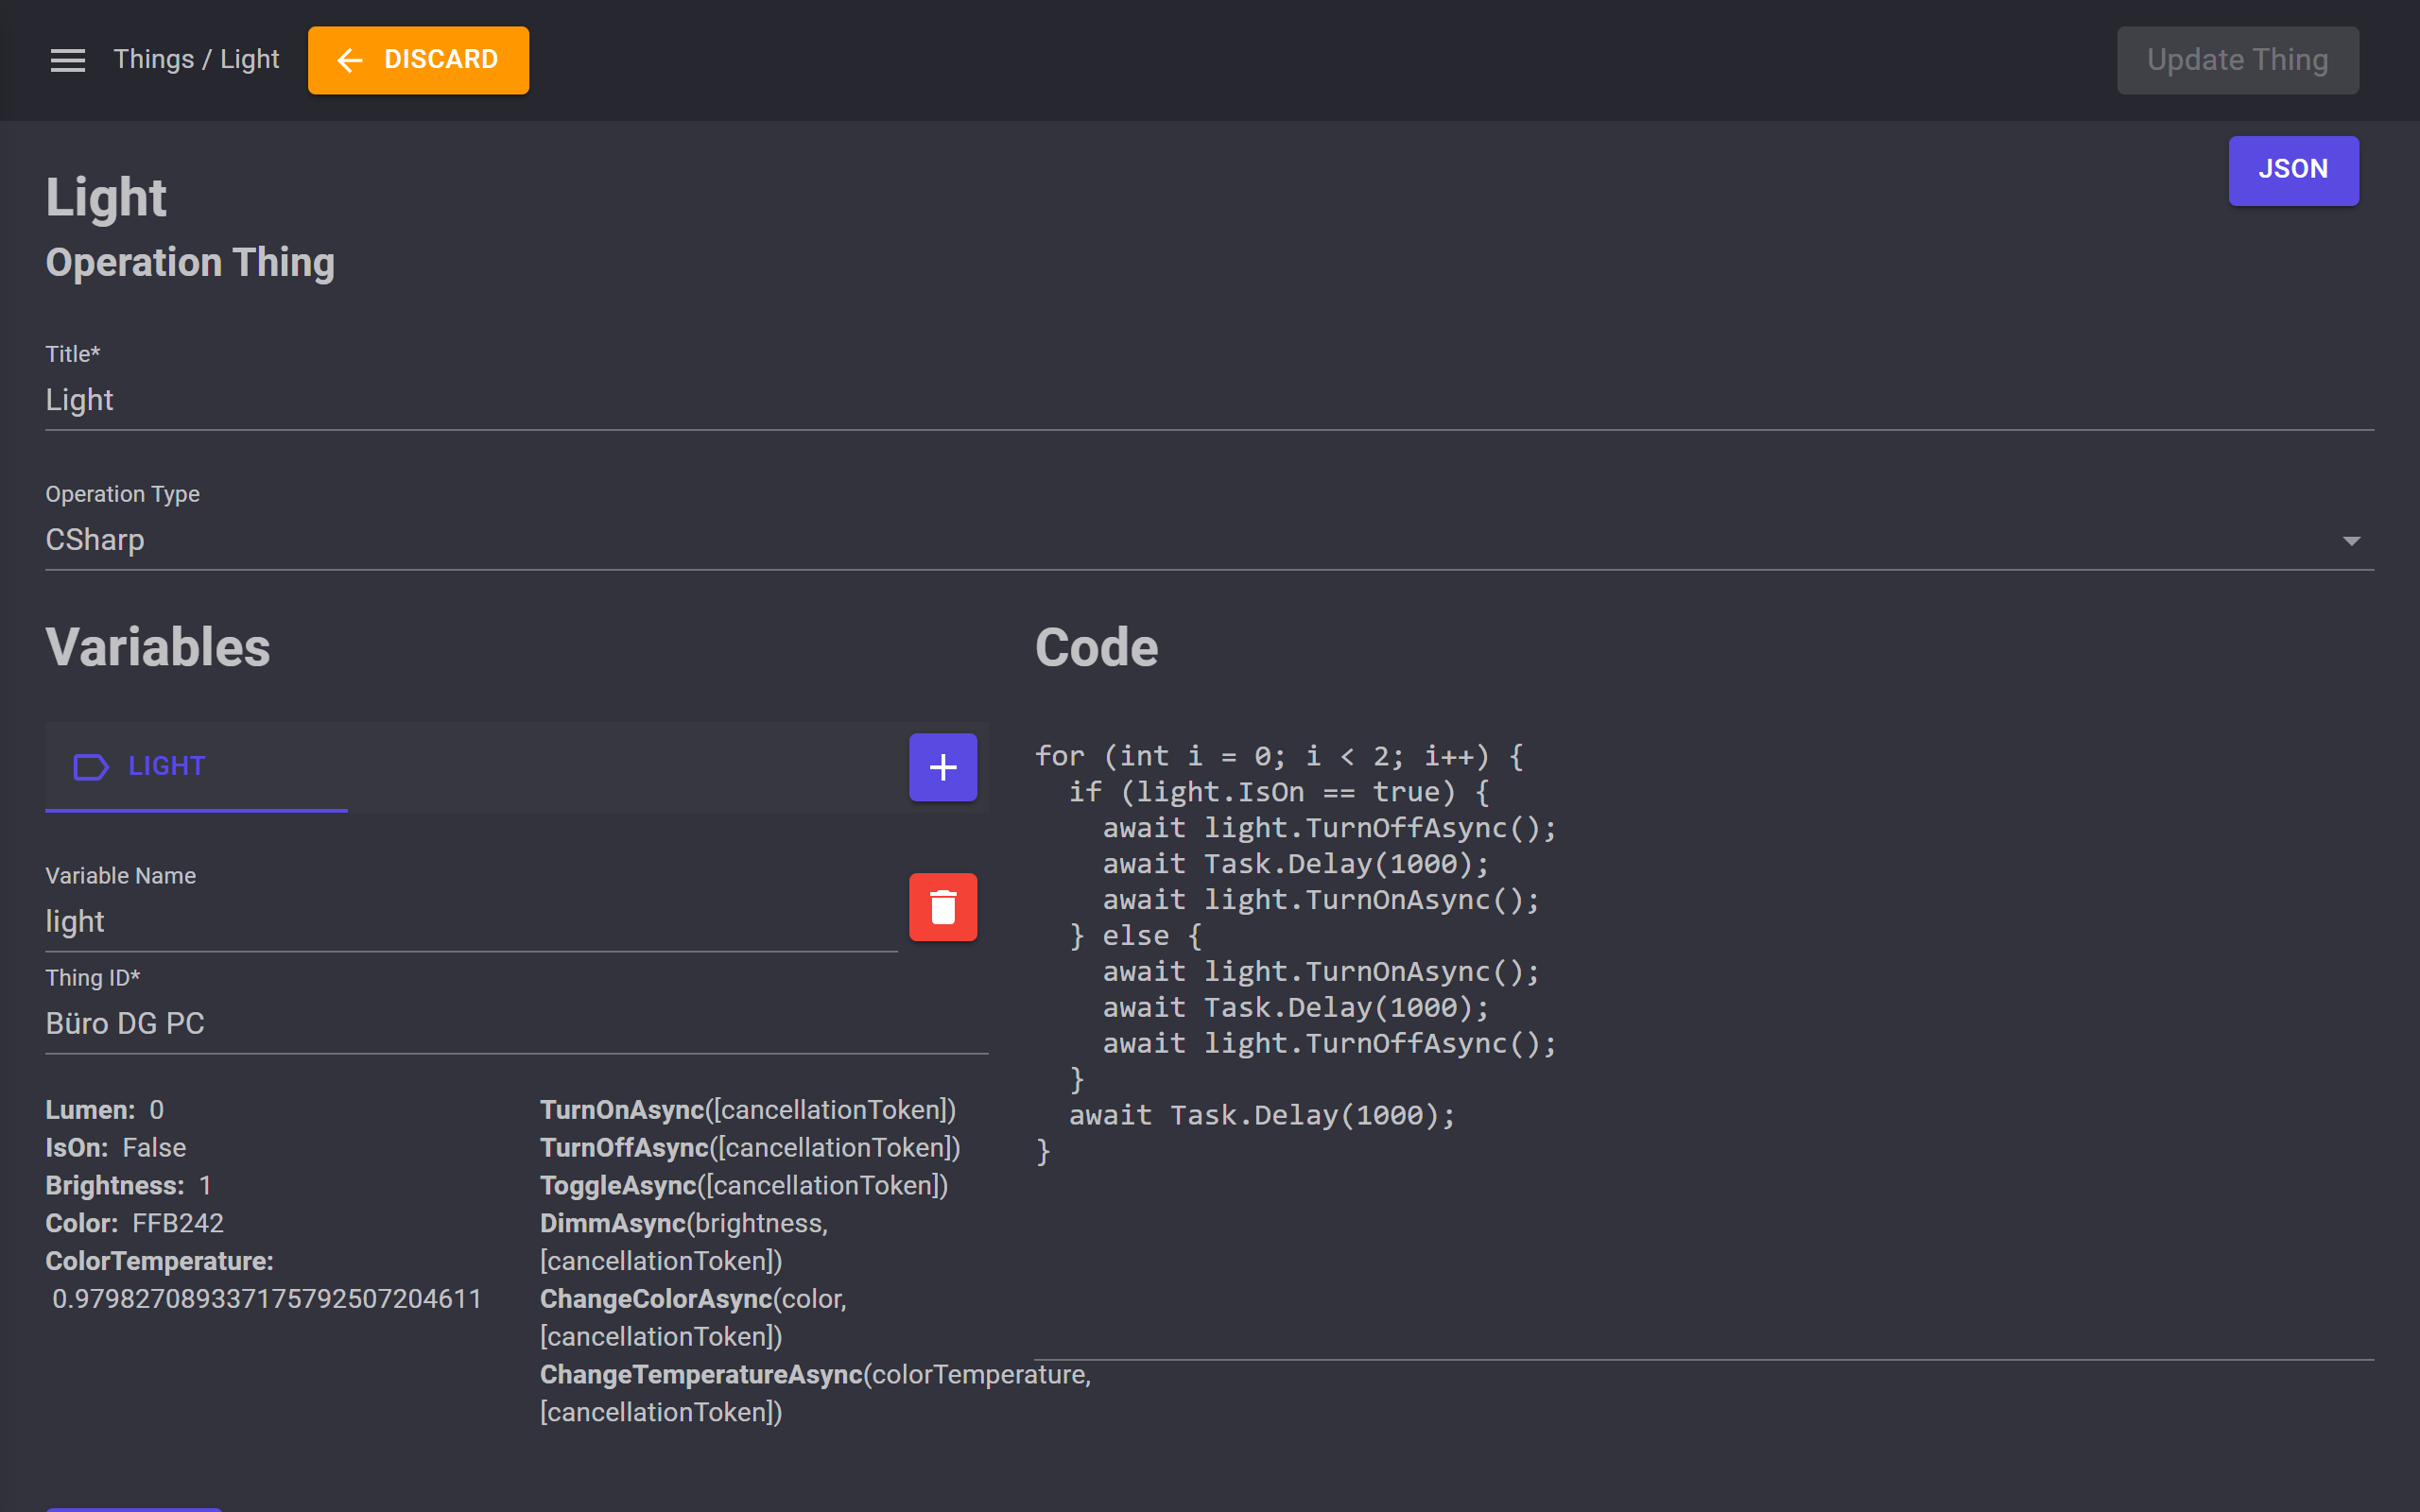Image resolution: width=2420 pixels, height=1512 pixels.
Task: Click the Lumen property value
Action: pyautogui.click(x=156, y=1110)
